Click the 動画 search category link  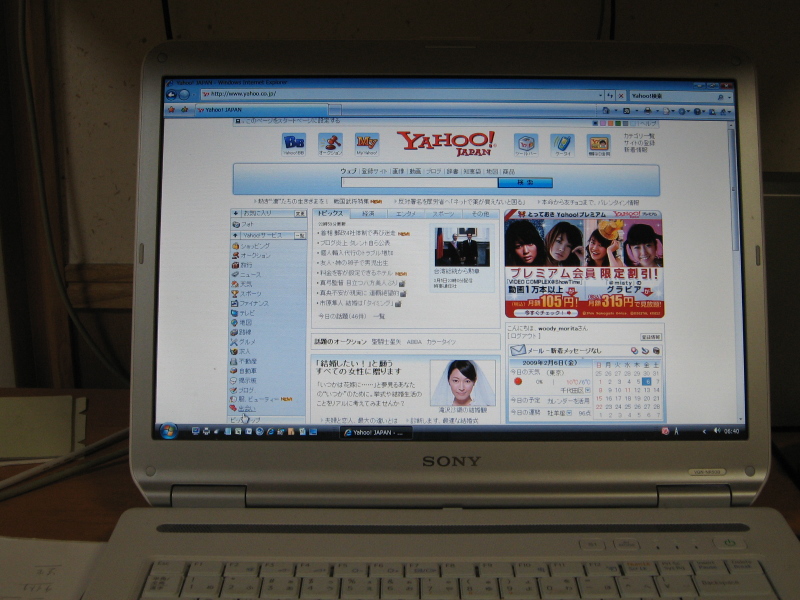(415, 171)
